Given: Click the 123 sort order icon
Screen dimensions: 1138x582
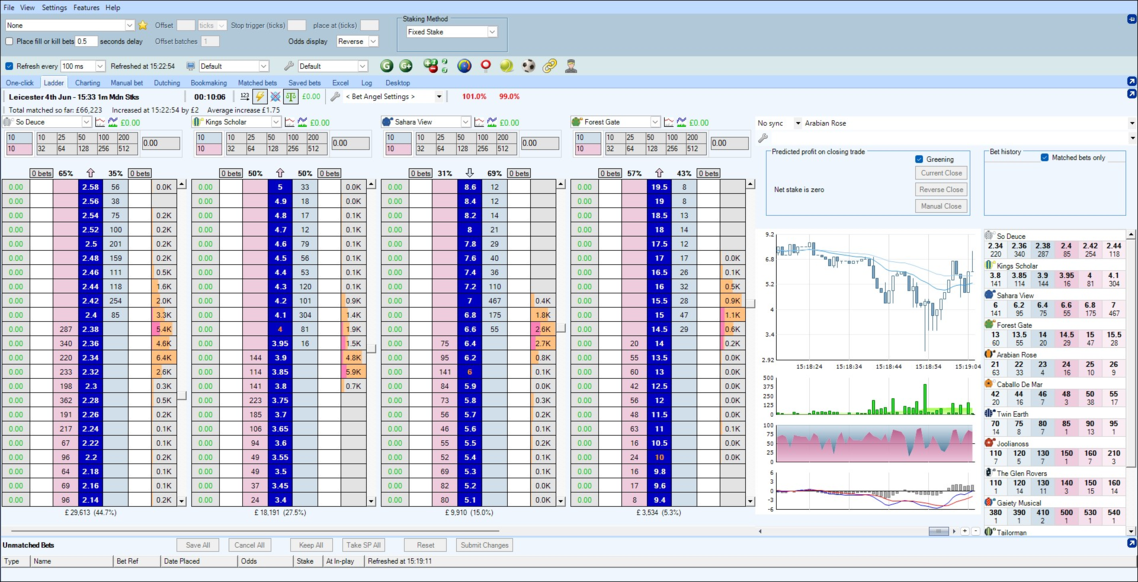Looking at the screenshot, I should [x=244, y=97].
